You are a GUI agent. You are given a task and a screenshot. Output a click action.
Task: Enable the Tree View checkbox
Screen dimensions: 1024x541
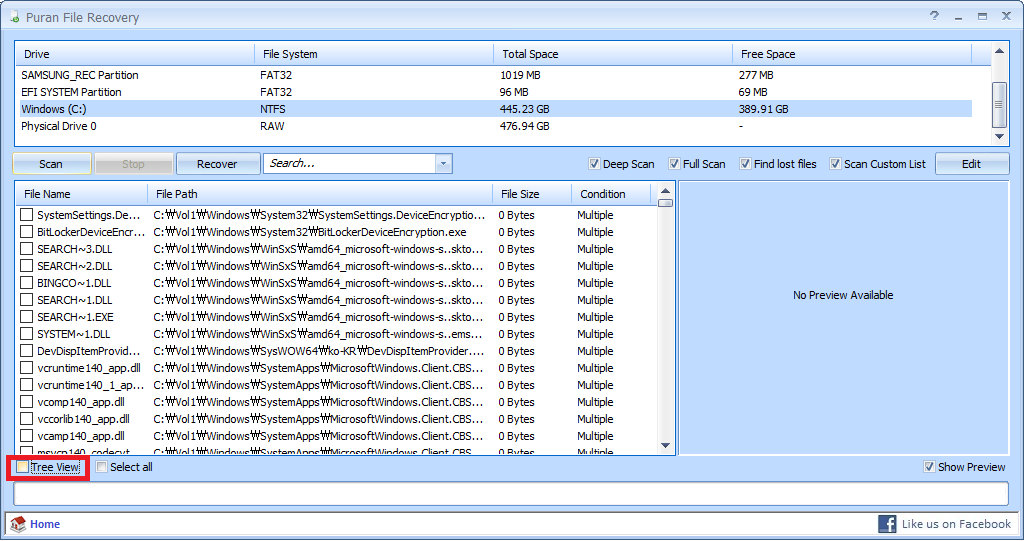coord(23,467)
